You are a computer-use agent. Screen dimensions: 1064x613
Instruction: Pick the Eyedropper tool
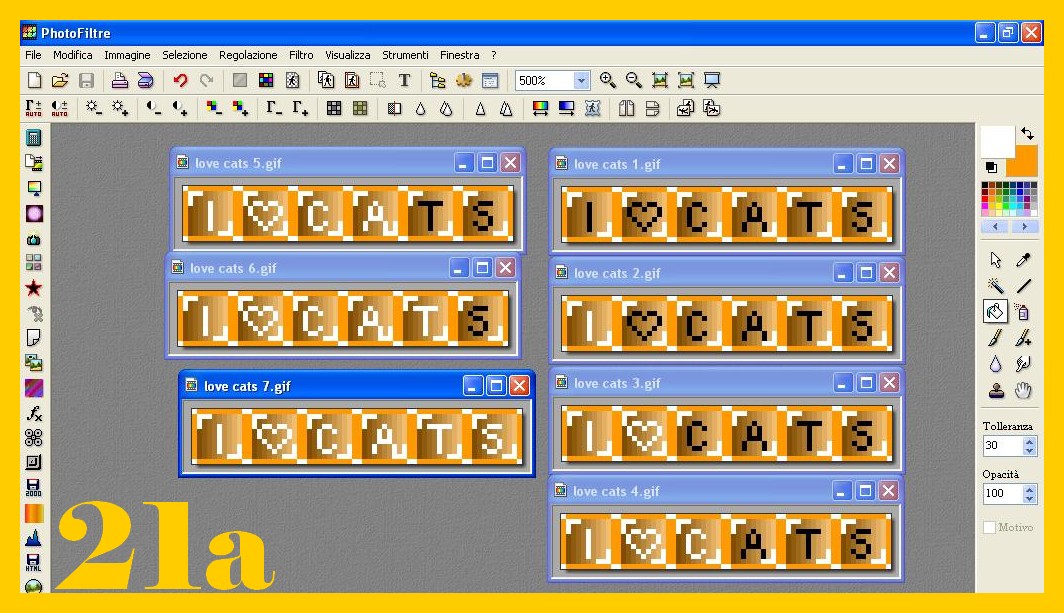[1023, 260]
